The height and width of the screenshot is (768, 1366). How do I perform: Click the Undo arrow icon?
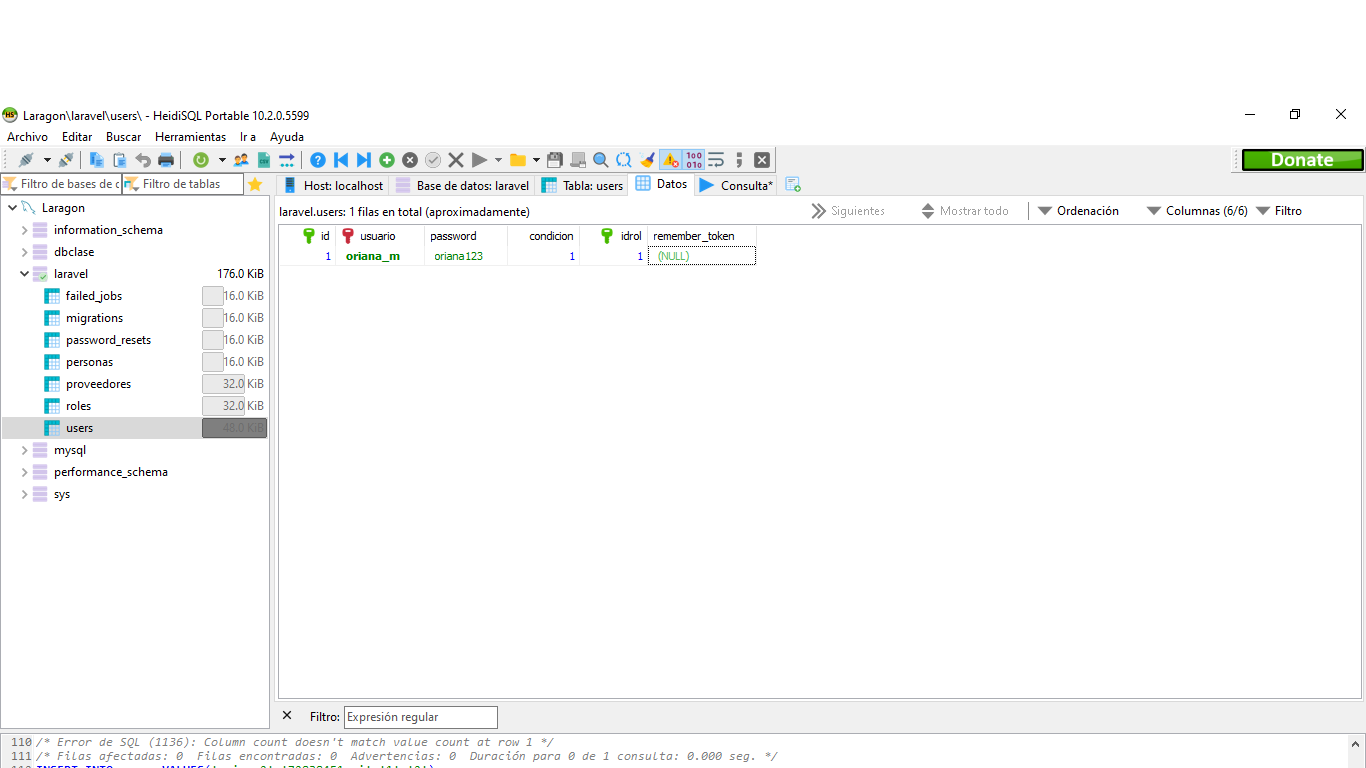point(143,160)
